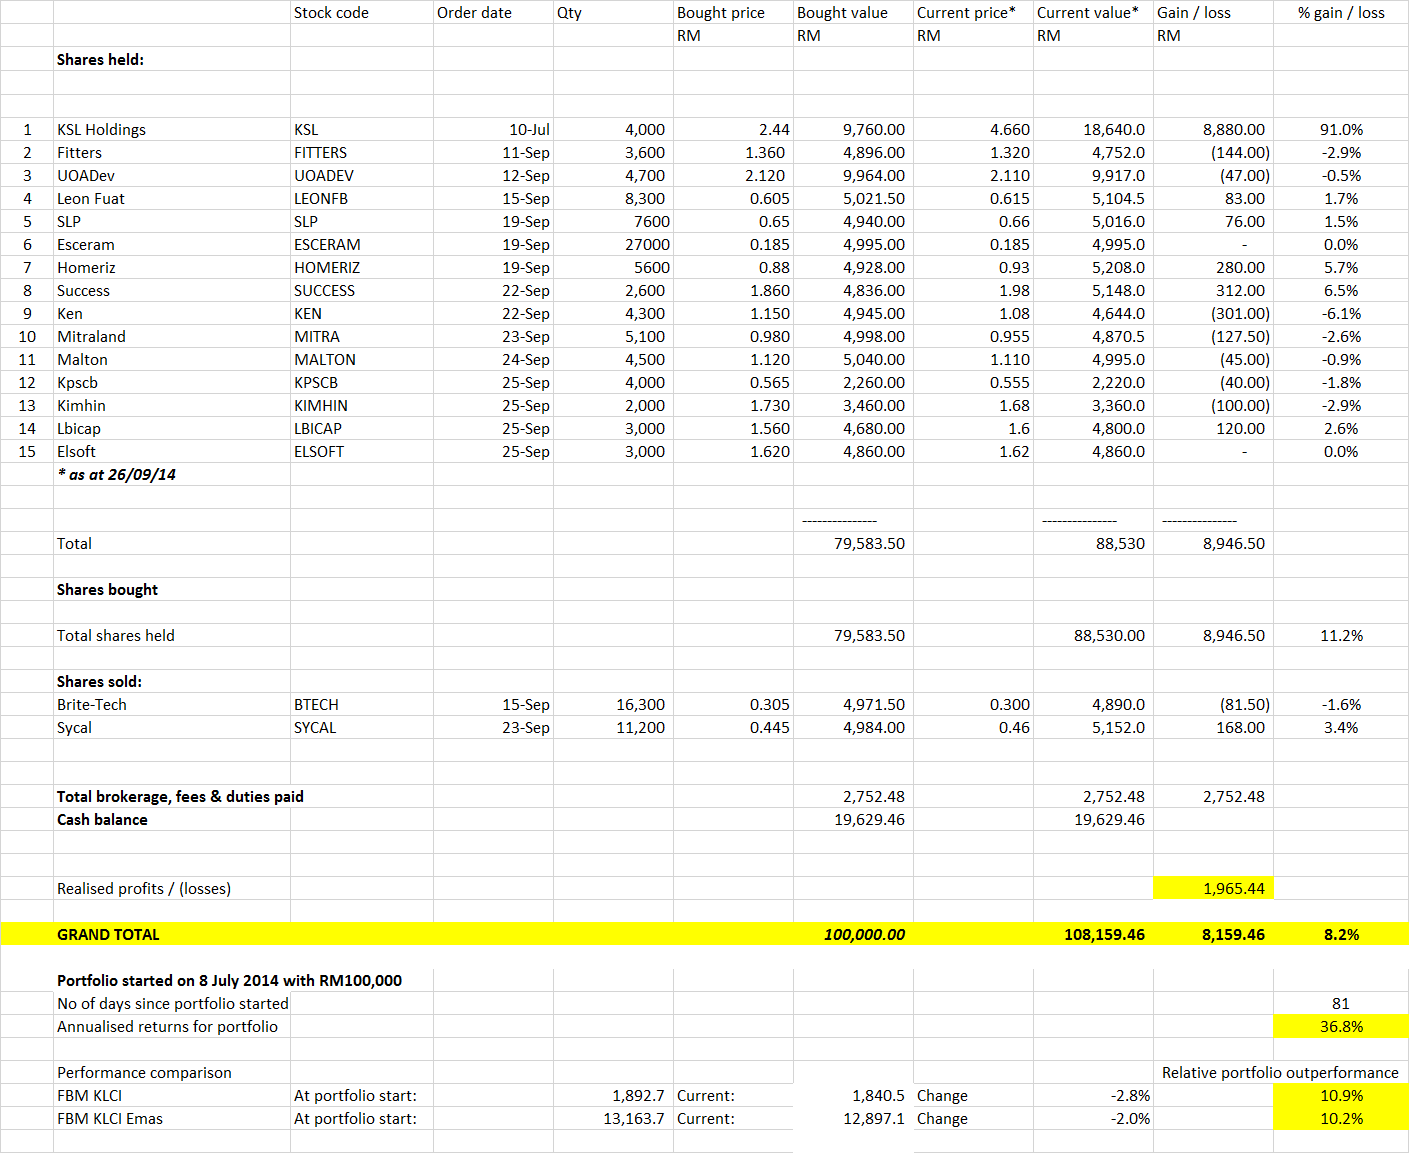The image size is (1409, 1153).
Task: Click the 108,159.46 grand total value
Action: (x=1093, y=934)
